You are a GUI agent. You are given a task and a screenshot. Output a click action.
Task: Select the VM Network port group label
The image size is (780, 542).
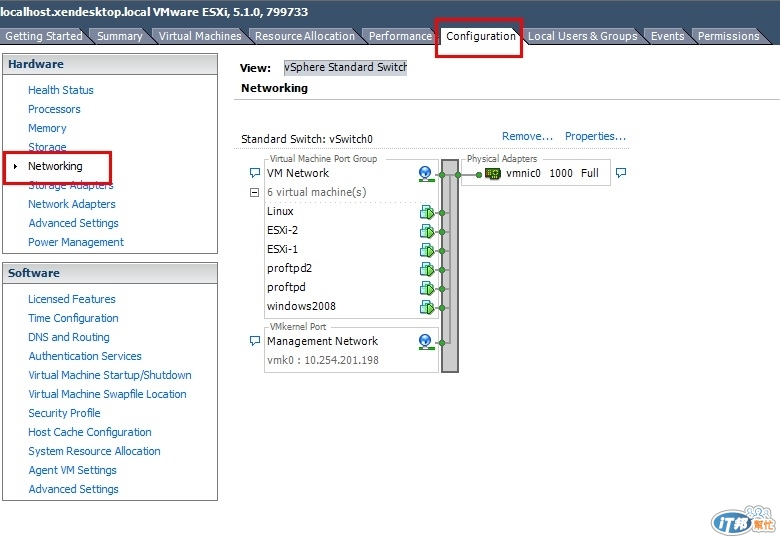tap(298, 173)
